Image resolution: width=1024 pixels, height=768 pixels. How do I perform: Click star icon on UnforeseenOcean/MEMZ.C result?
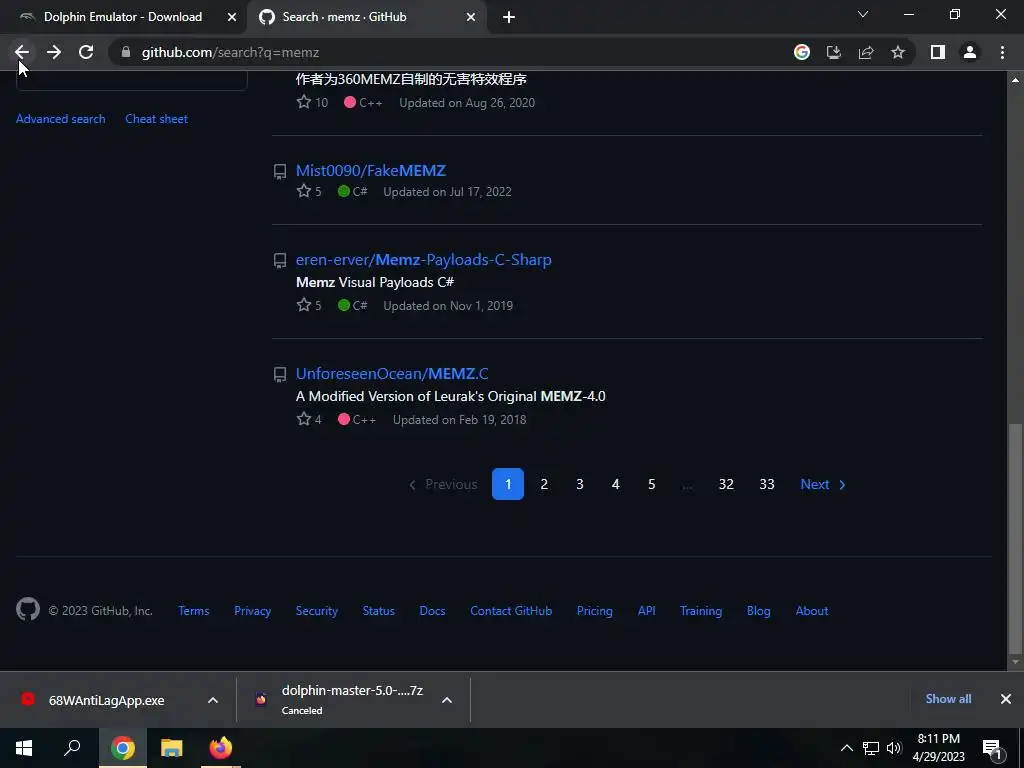(304, 419)
